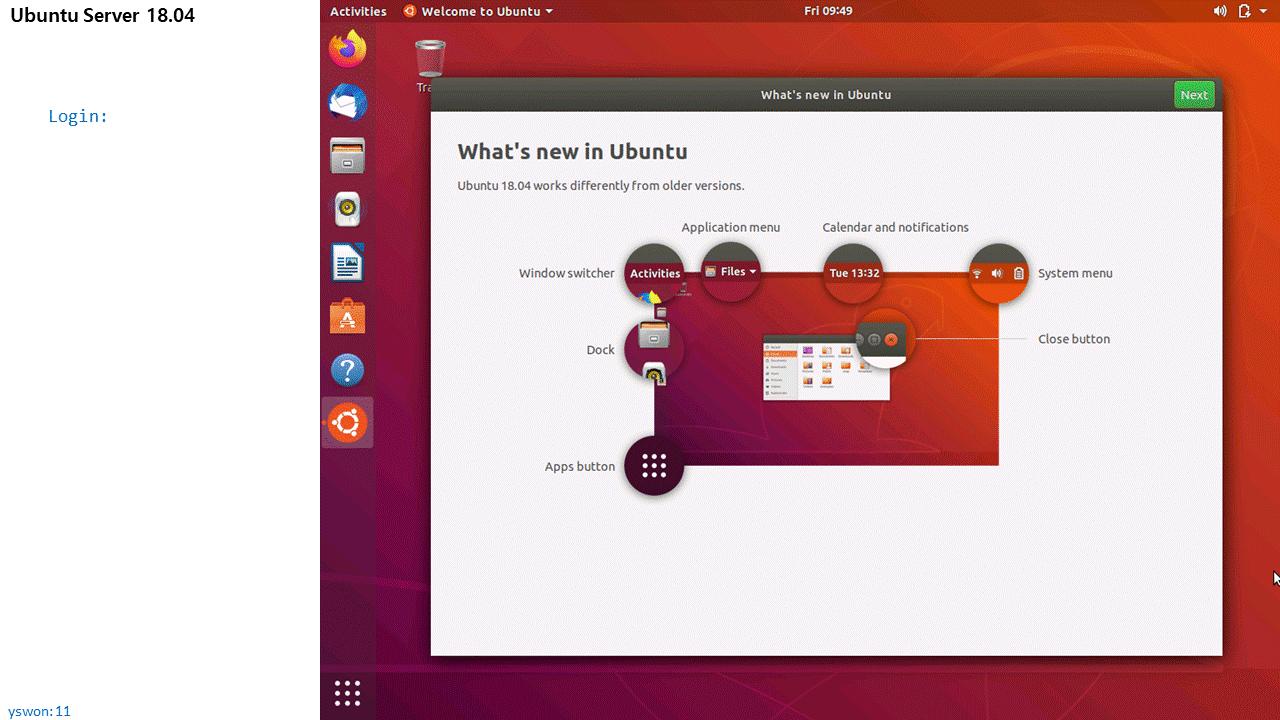The width and height of the screenshot is (1280, 720).
Task: Click the Activities circle in the diagram
Action: click(654, 273)
